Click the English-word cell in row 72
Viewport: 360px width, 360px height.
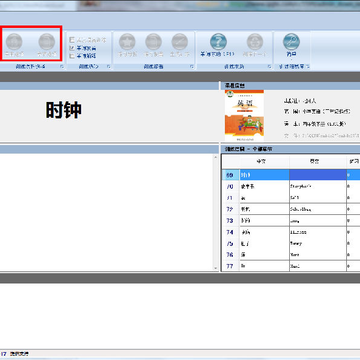318,209
